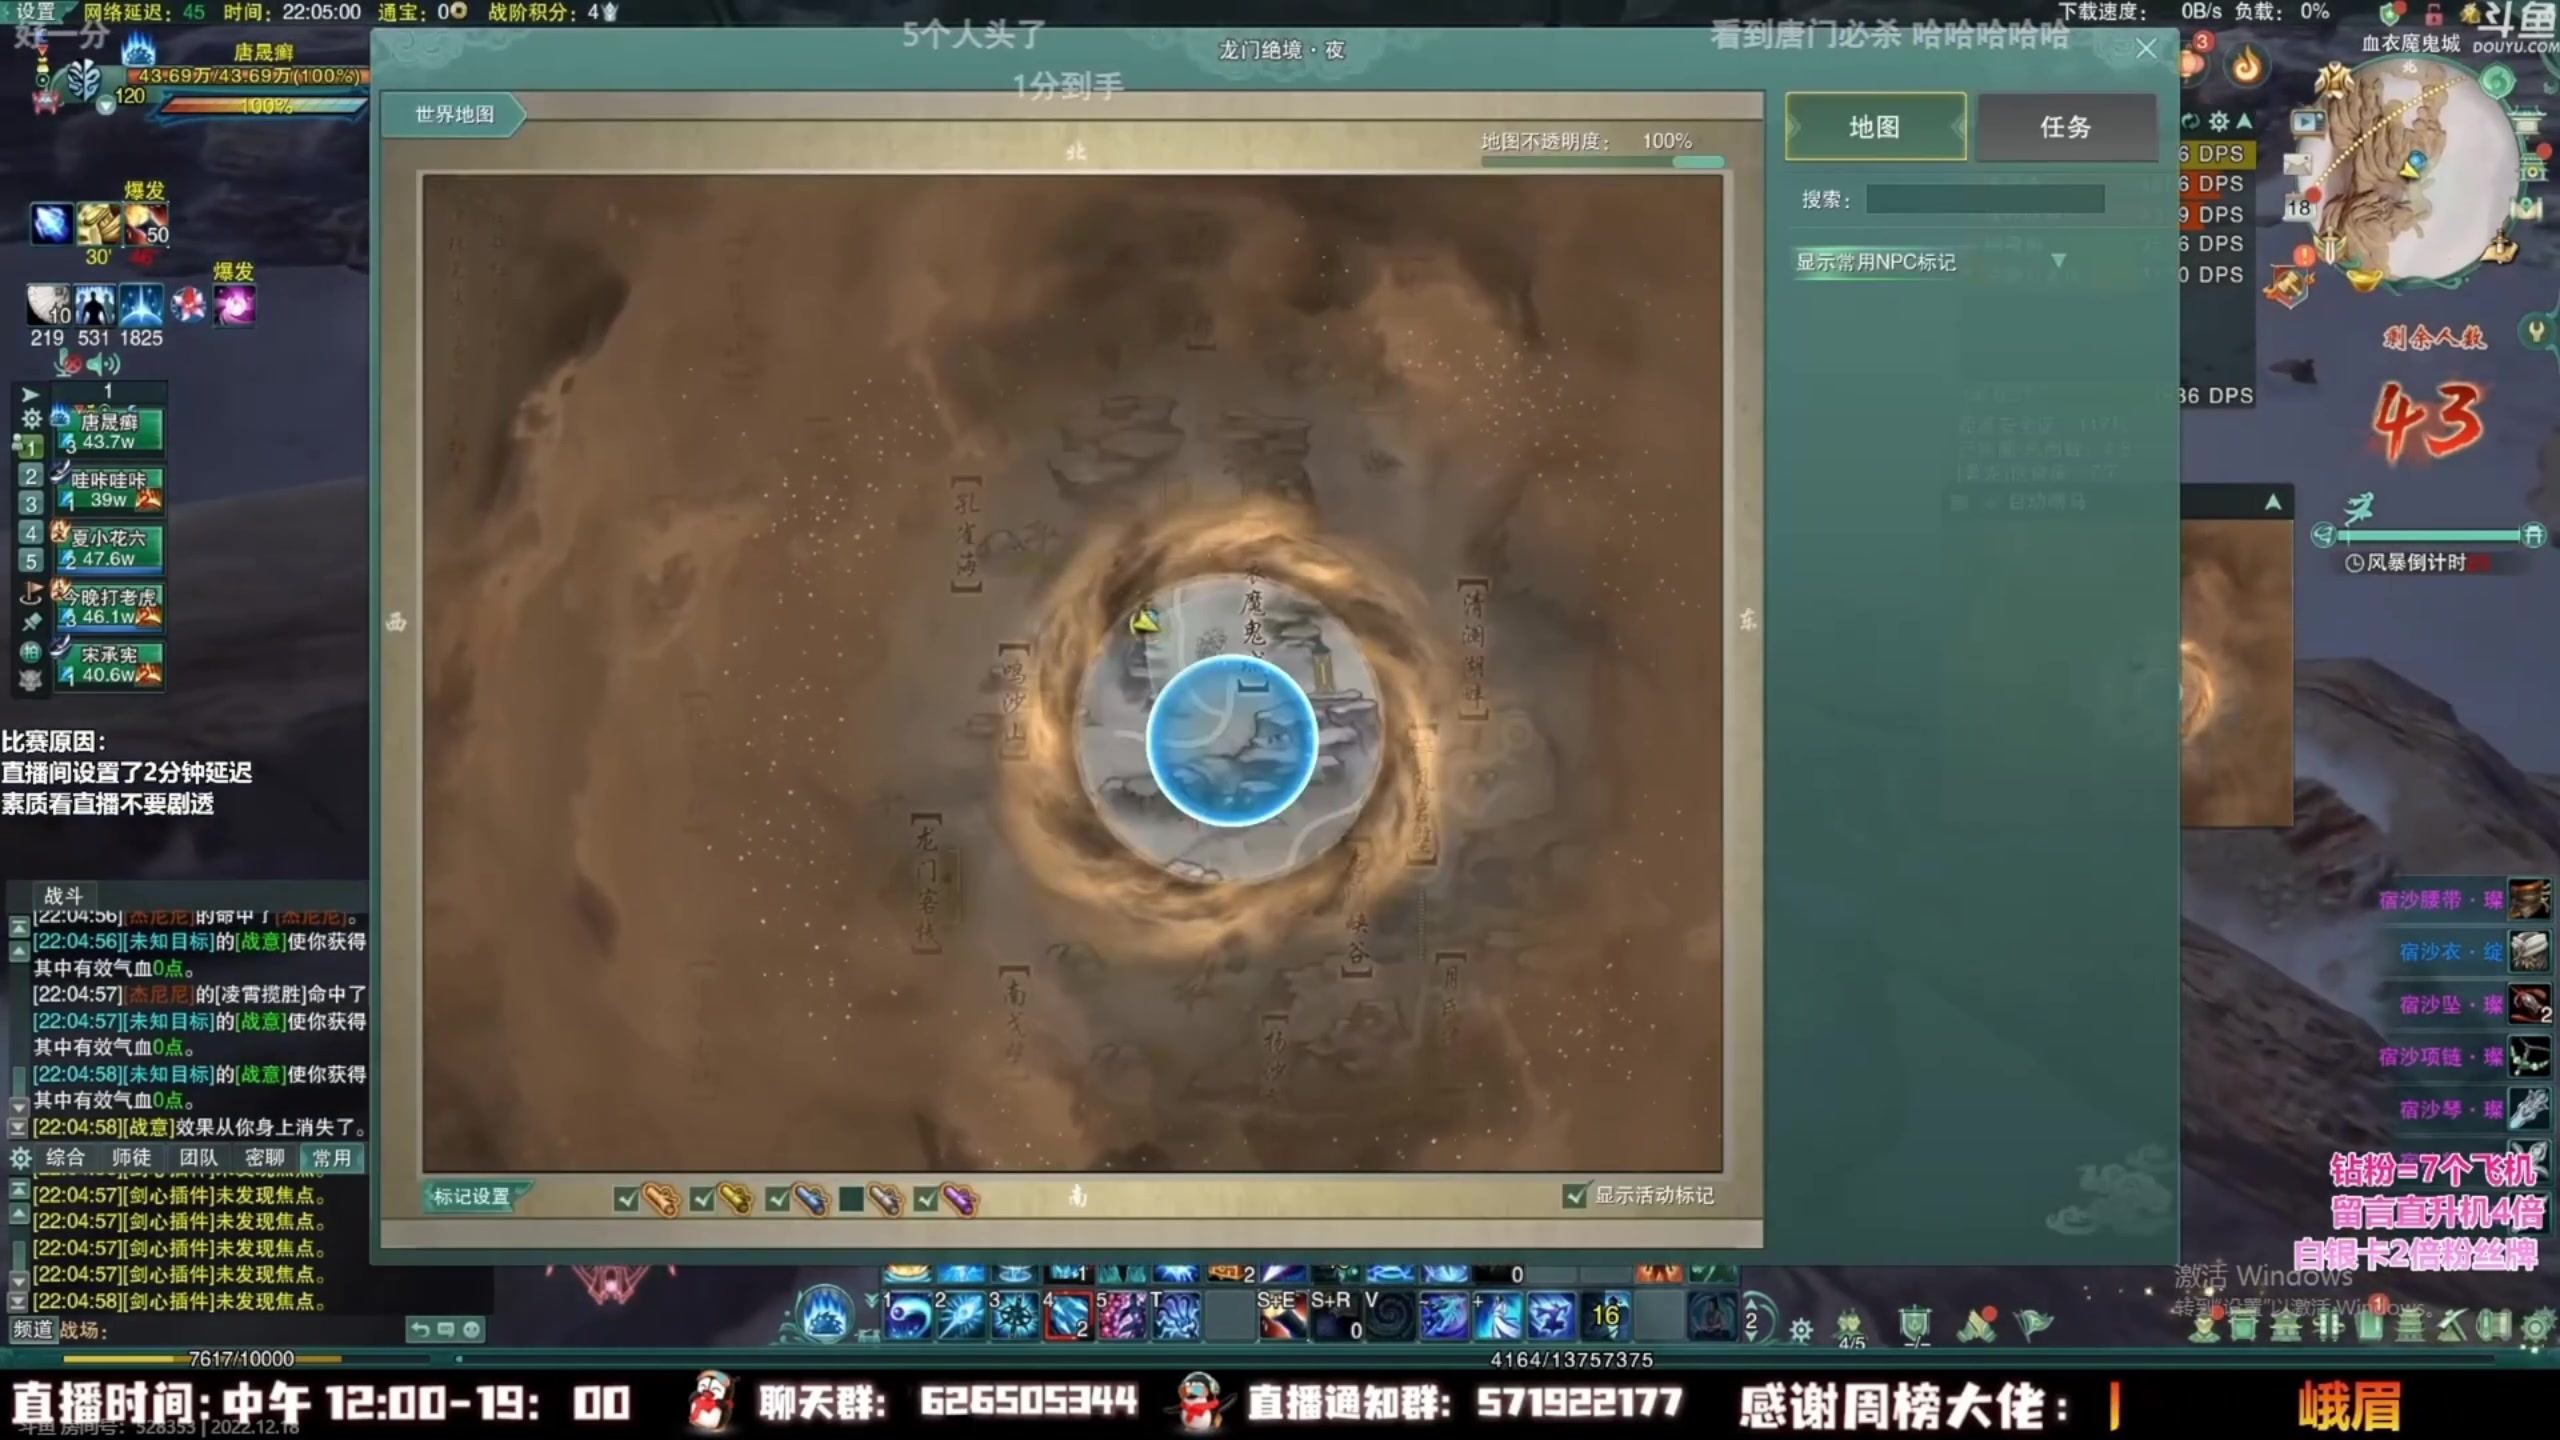Open 标记设置 marker settings

[x=472, y=1196]
